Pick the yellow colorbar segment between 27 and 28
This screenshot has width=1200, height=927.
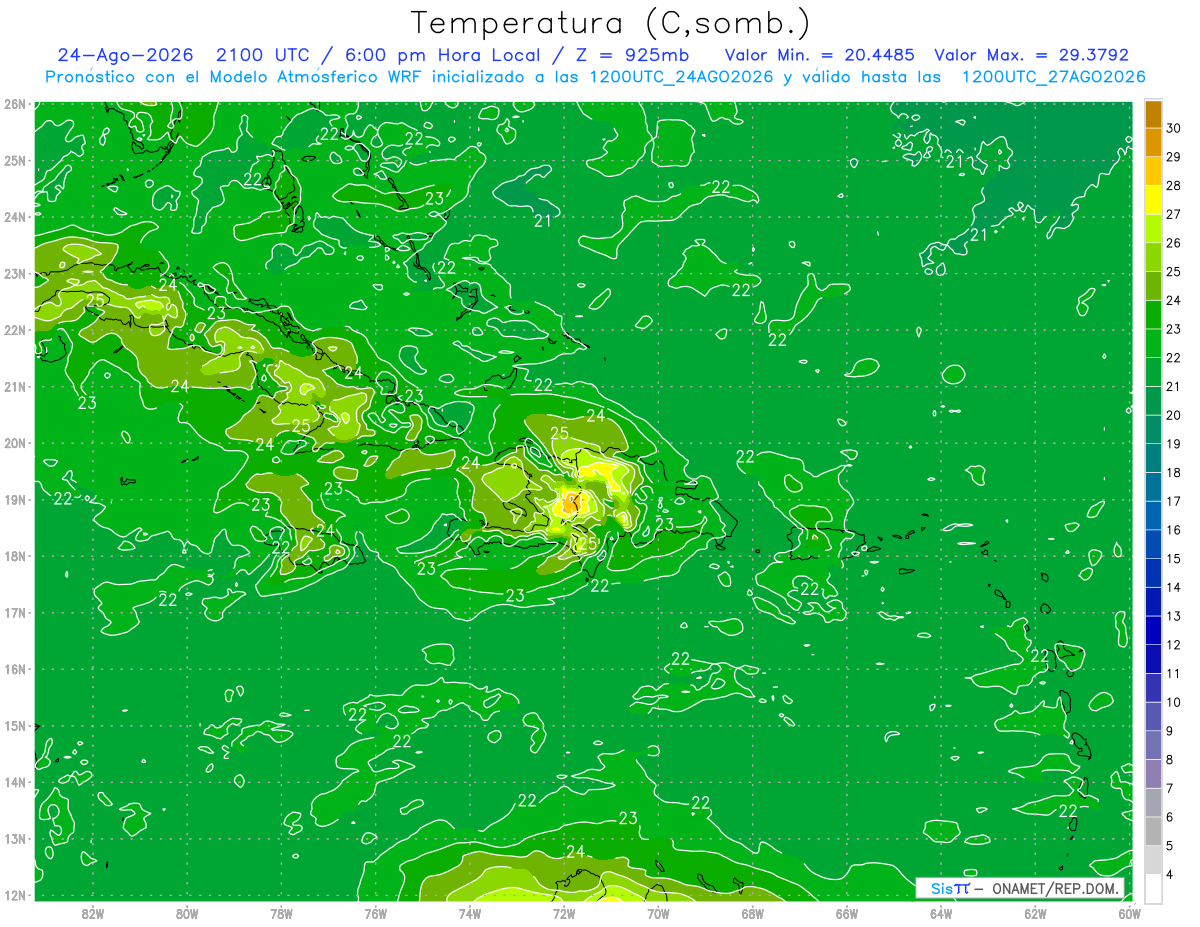click(1153, 200)
